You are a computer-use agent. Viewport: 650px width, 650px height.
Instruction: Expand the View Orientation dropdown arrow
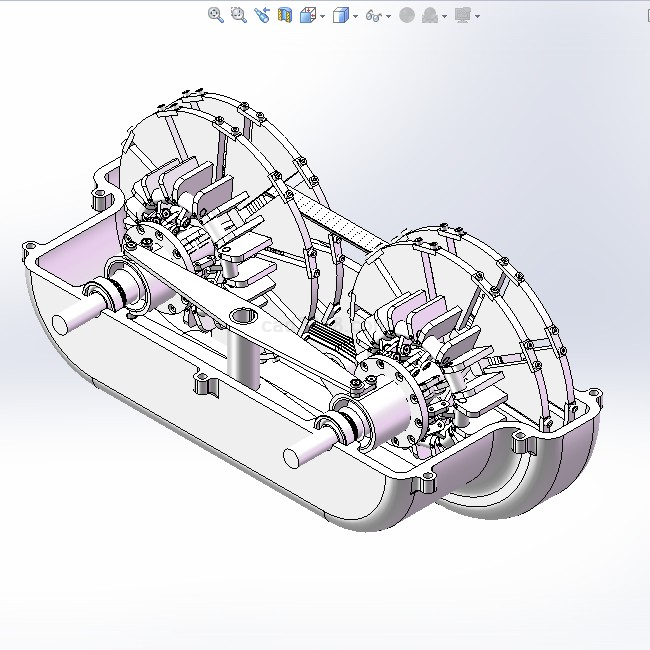click(x=322, y=16)
